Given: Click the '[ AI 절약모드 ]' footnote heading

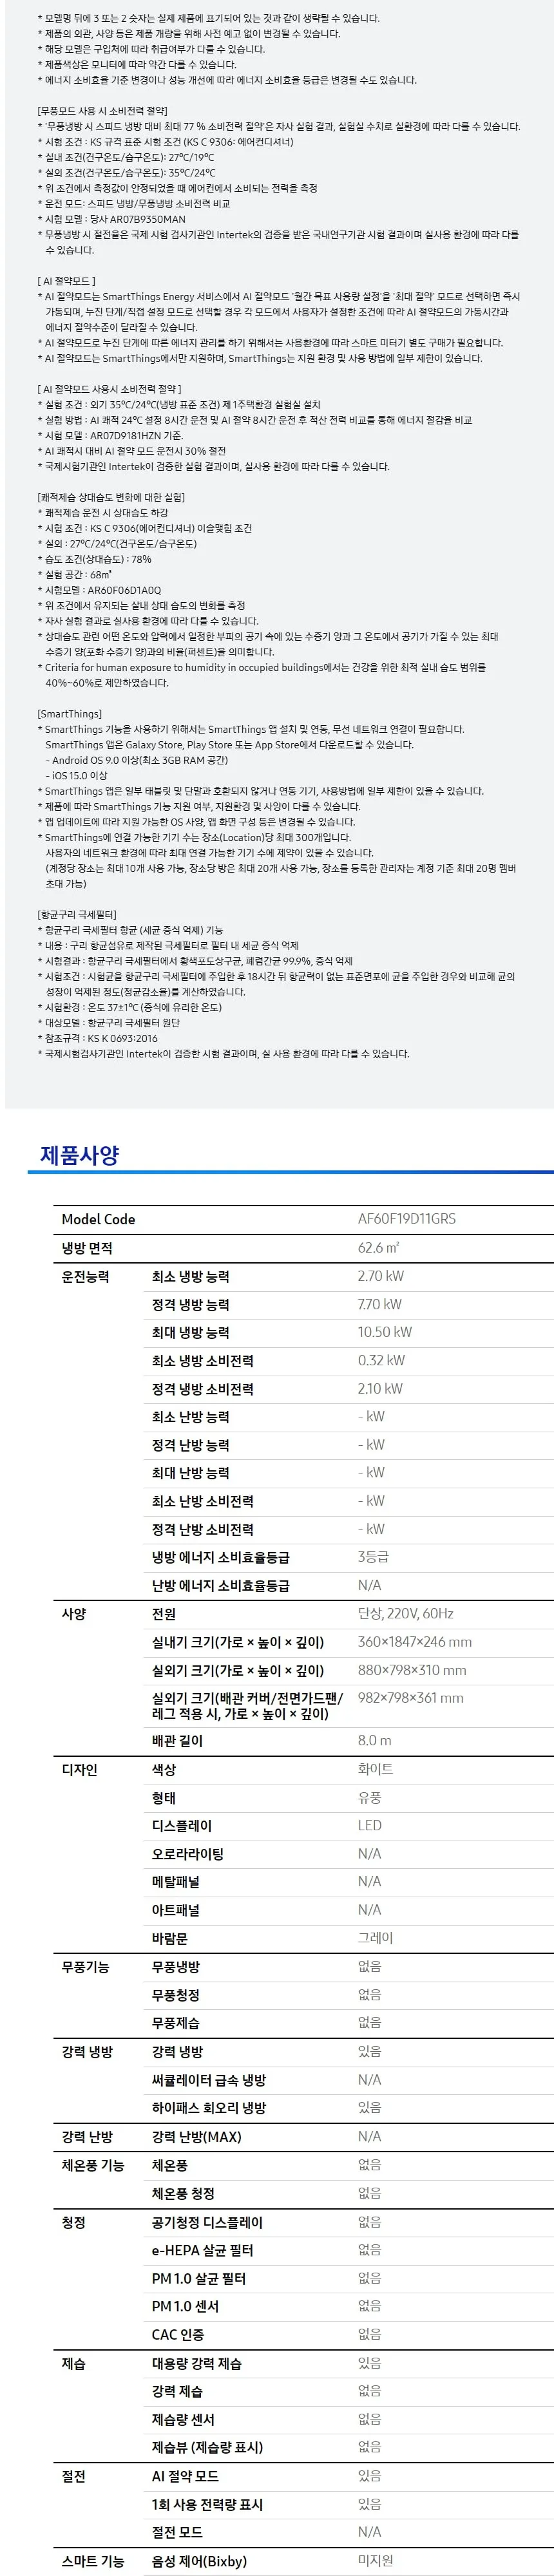Looking at the screenshot, I should (67, 281).
